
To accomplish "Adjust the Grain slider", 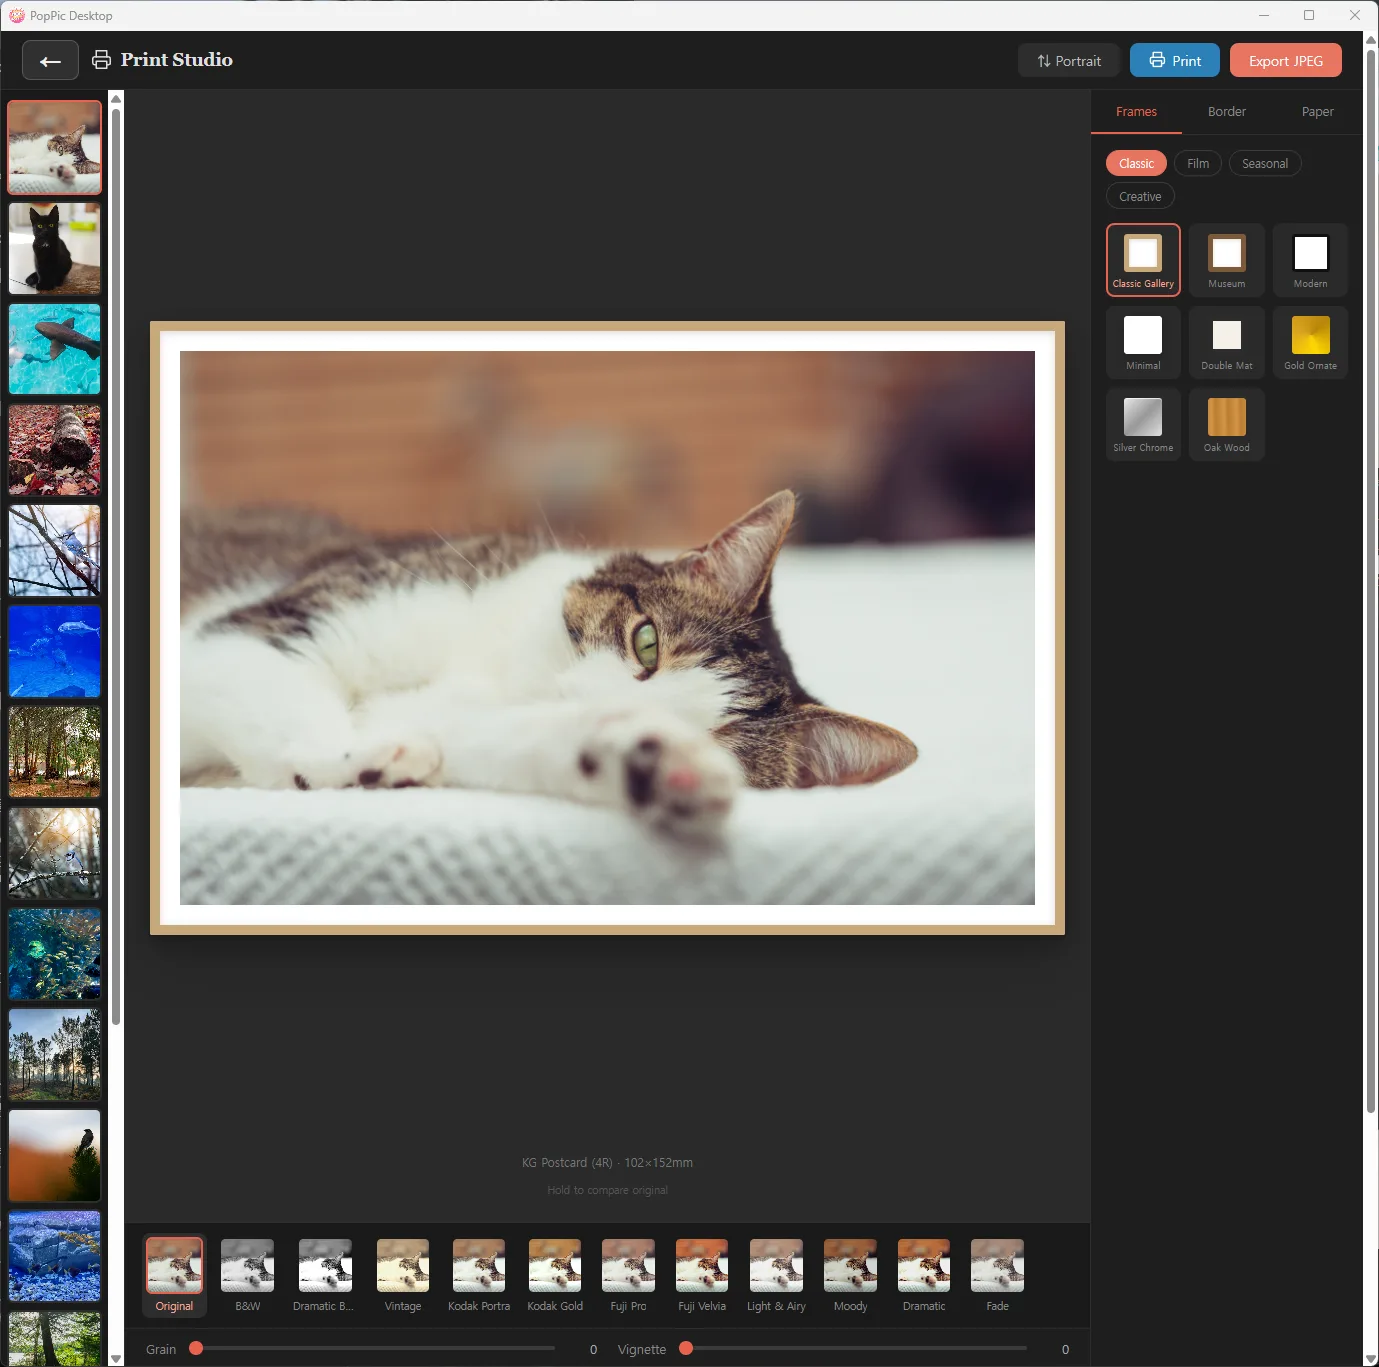I will pyautogui.click(x=374, y=1349).
